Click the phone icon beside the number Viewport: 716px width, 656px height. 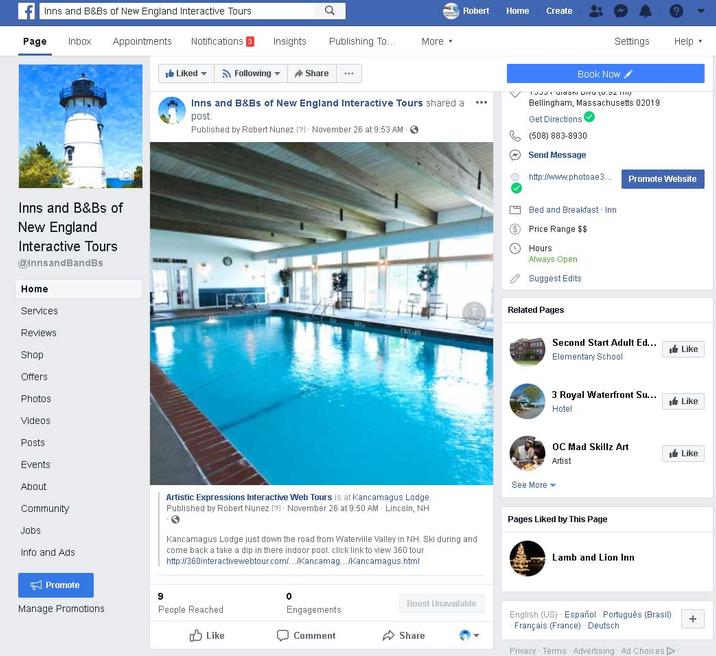point(515,136)
